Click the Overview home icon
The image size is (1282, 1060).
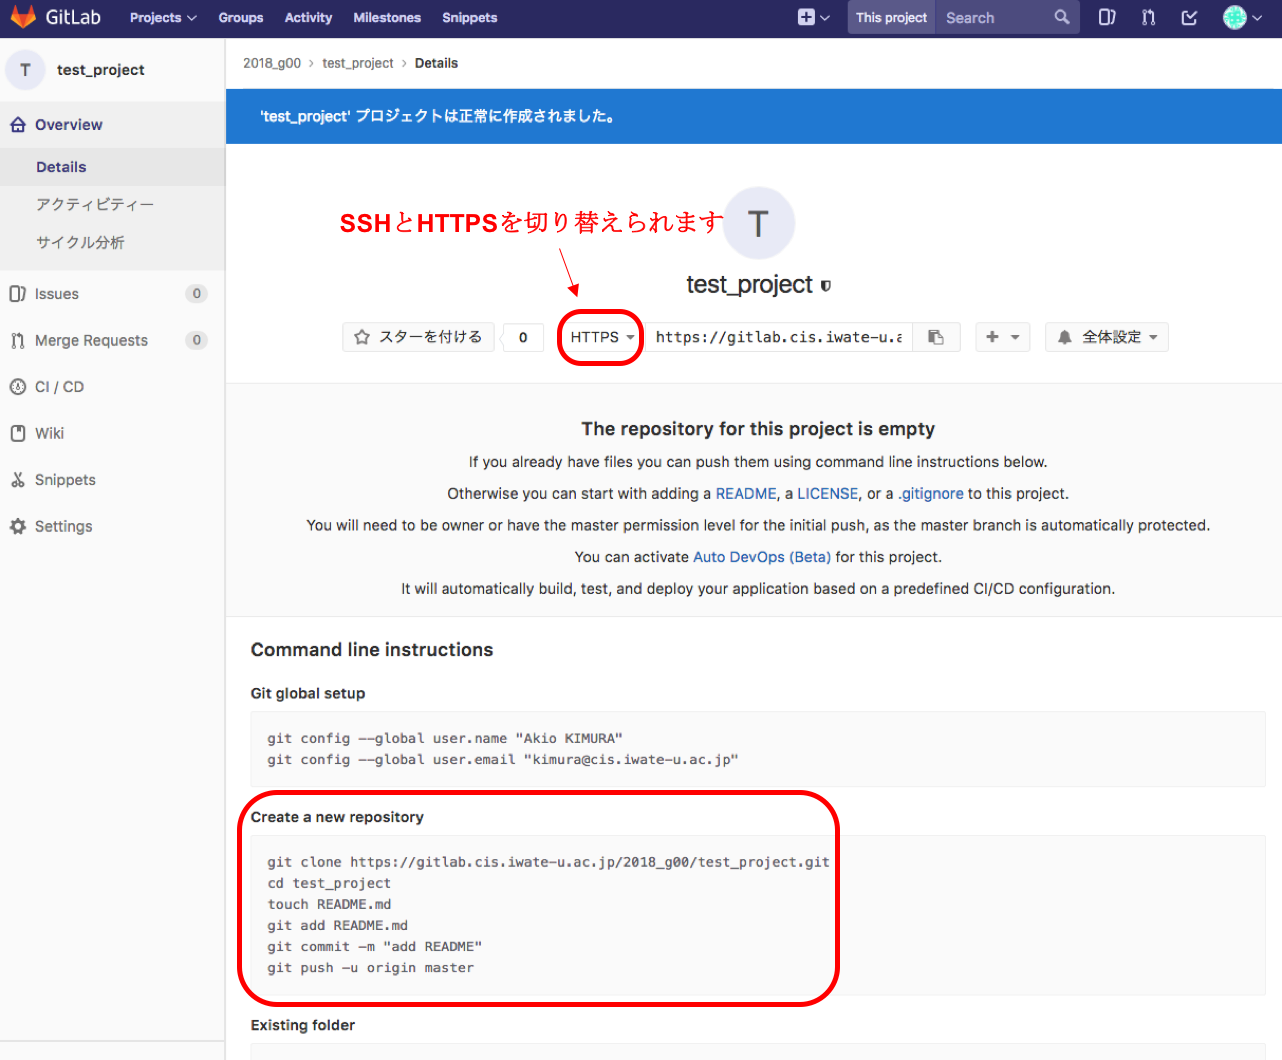click(18, 125)
